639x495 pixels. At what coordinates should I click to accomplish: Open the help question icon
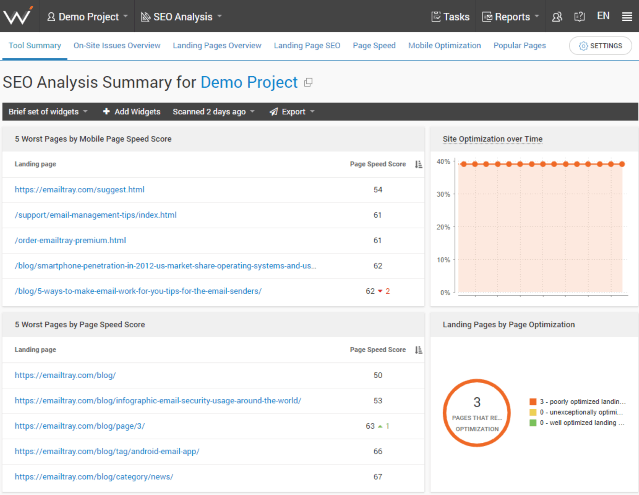click(x=579, y=17)
